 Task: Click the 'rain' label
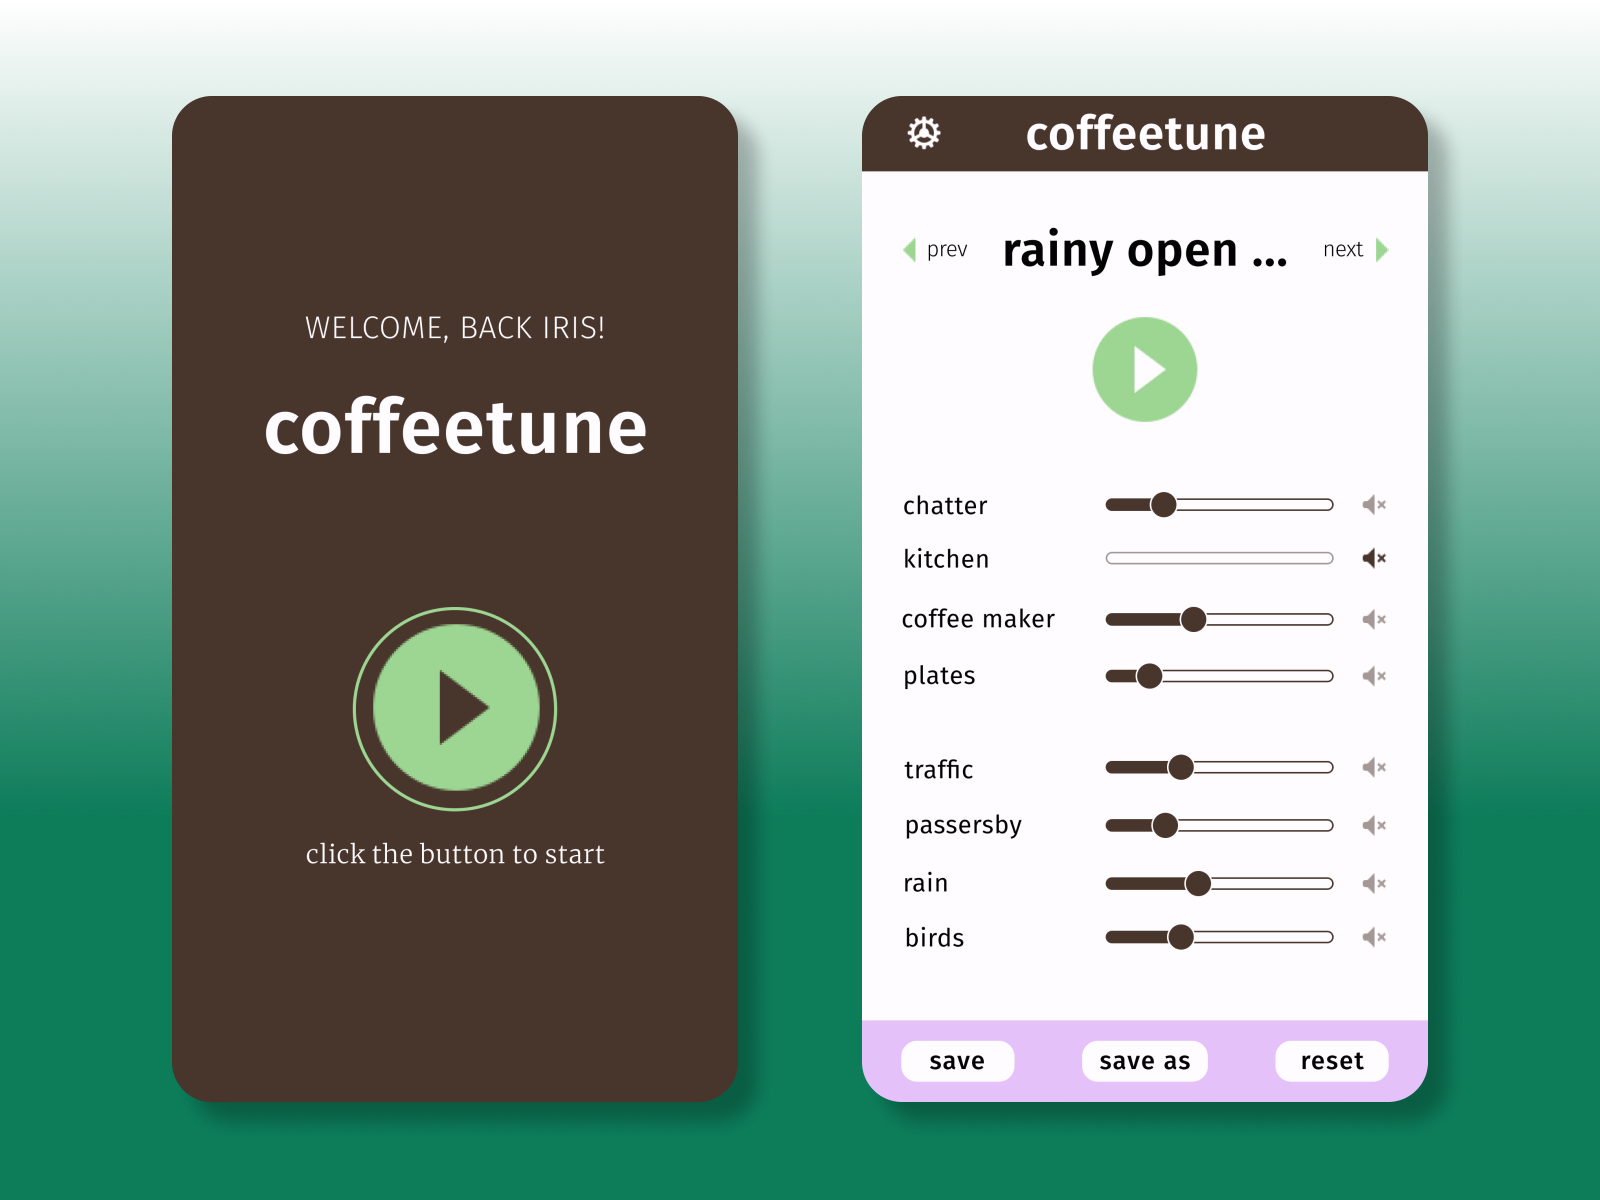click(925, 883)
